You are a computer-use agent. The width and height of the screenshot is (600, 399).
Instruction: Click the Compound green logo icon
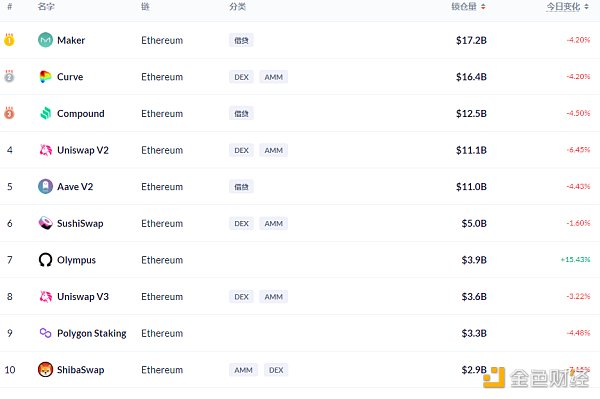[x=45, y=113]
